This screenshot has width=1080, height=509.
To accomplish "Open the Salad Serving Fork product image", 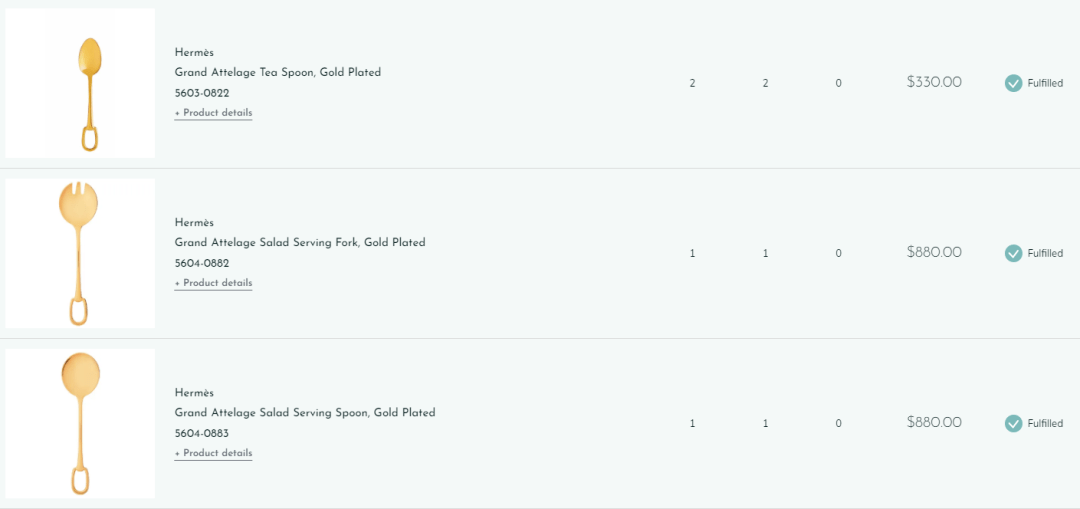I will pyautogui.click(x=80, y=253).
